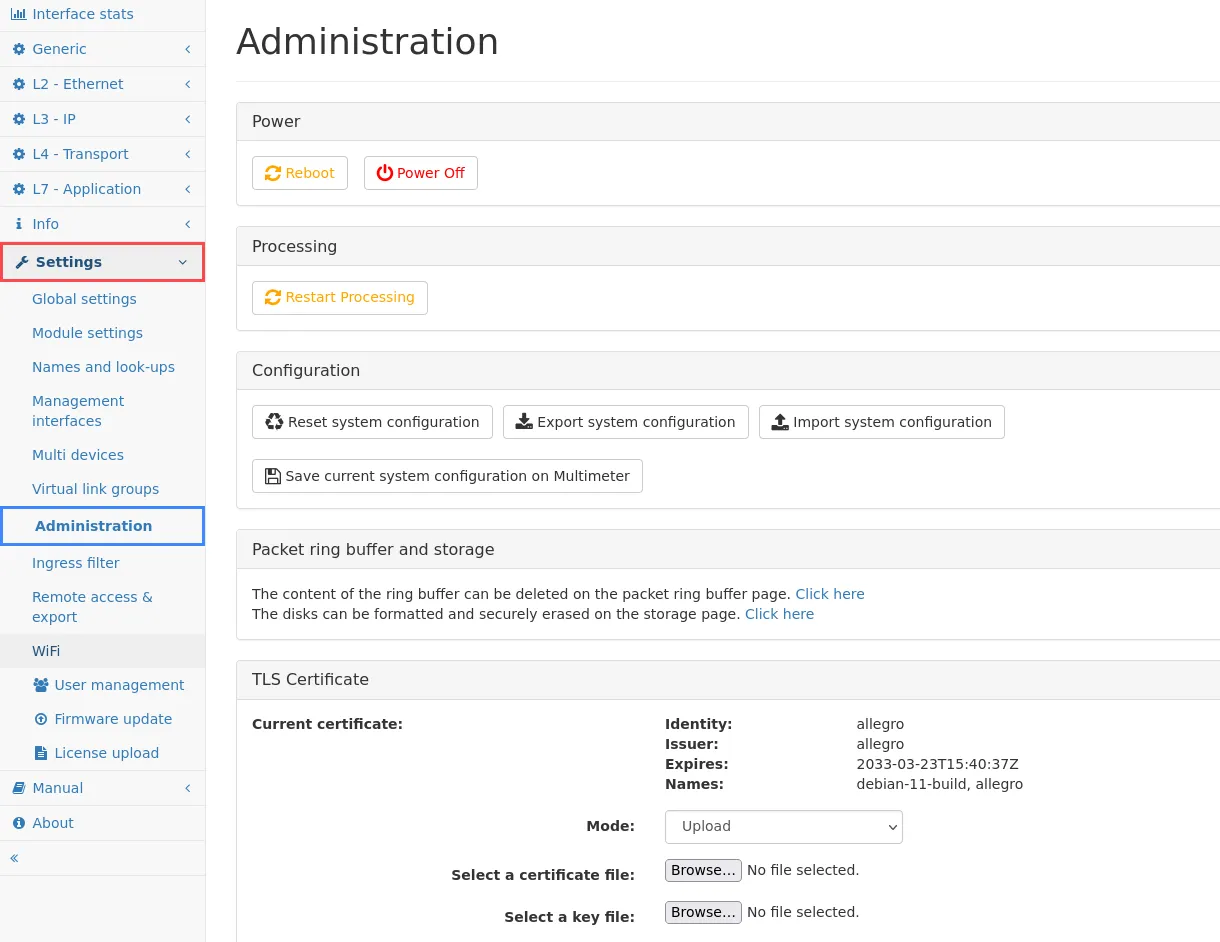The width and height of the screenshot is (1220, 942).
Task: Click the power symbol inside Power Off button
Action: 385,172
